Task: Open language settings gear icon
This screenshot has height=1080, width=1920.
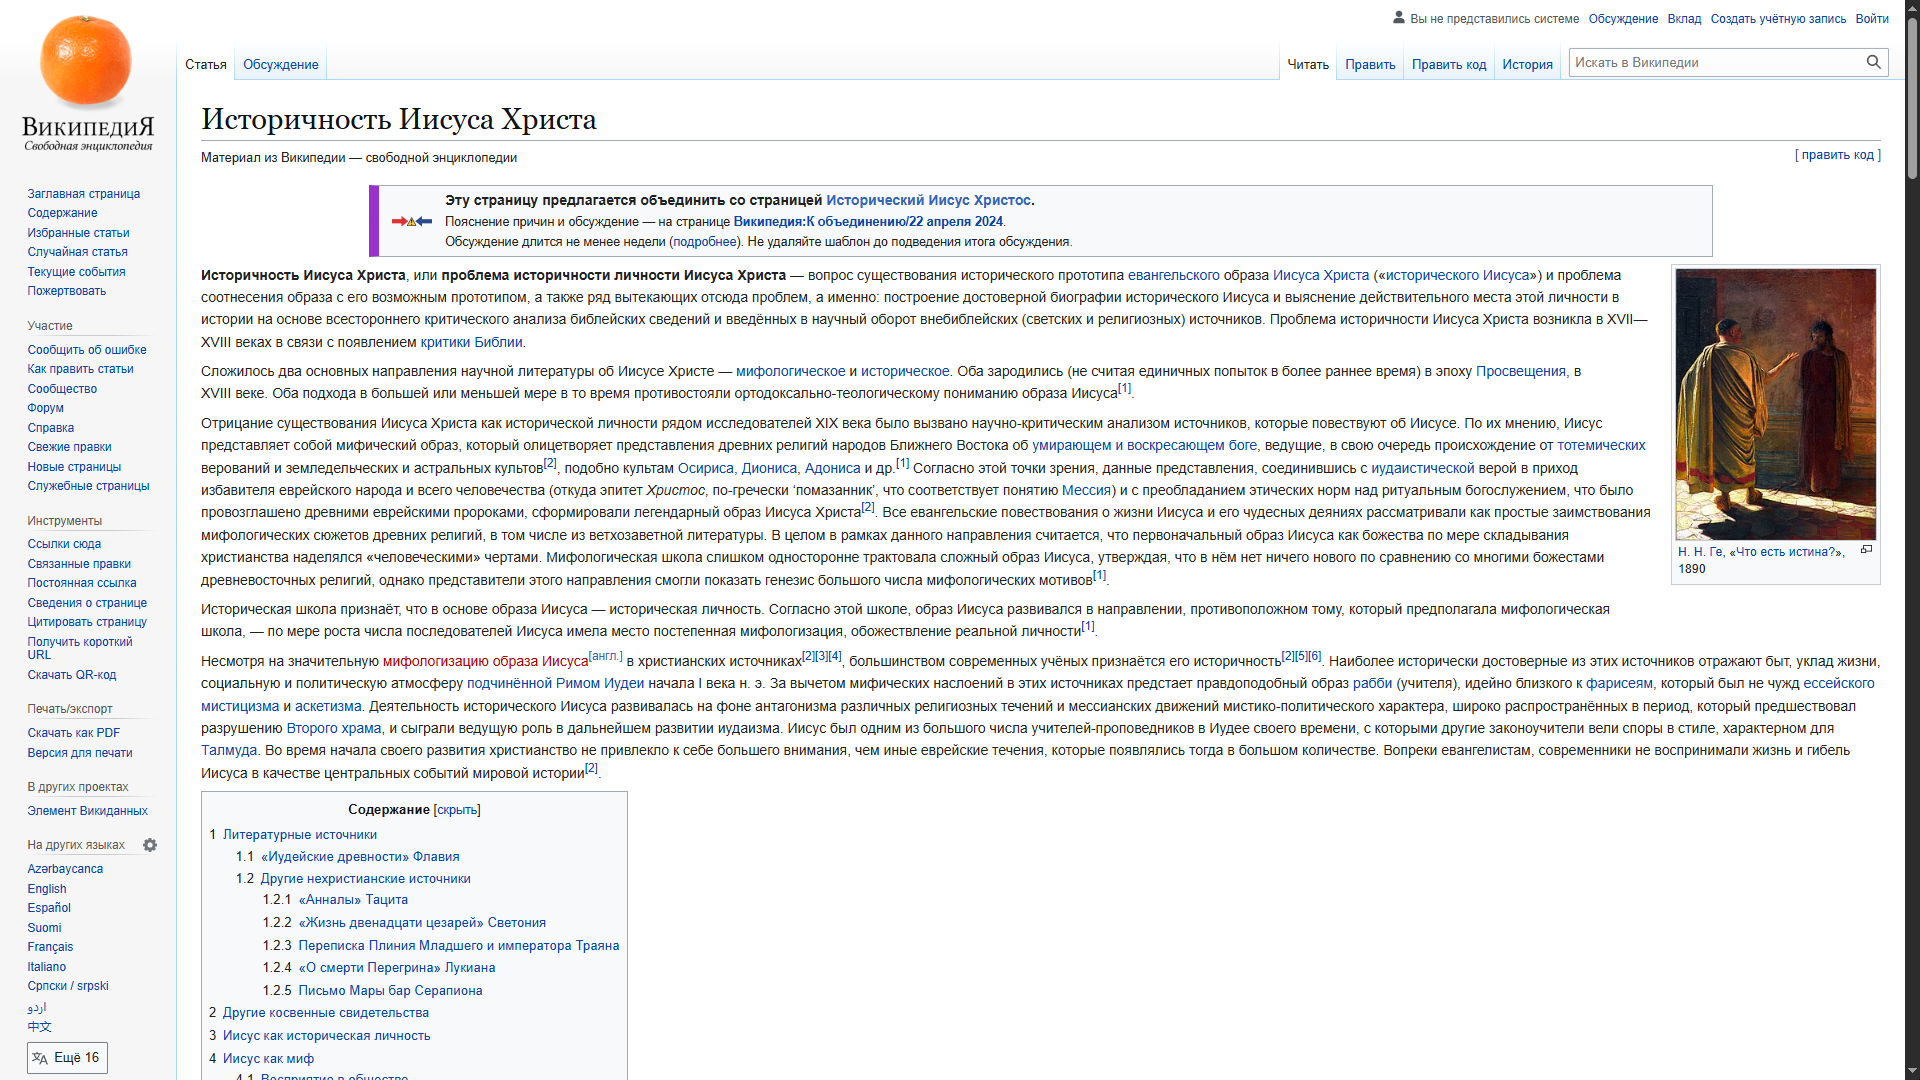Action: [x=150, y=845]
